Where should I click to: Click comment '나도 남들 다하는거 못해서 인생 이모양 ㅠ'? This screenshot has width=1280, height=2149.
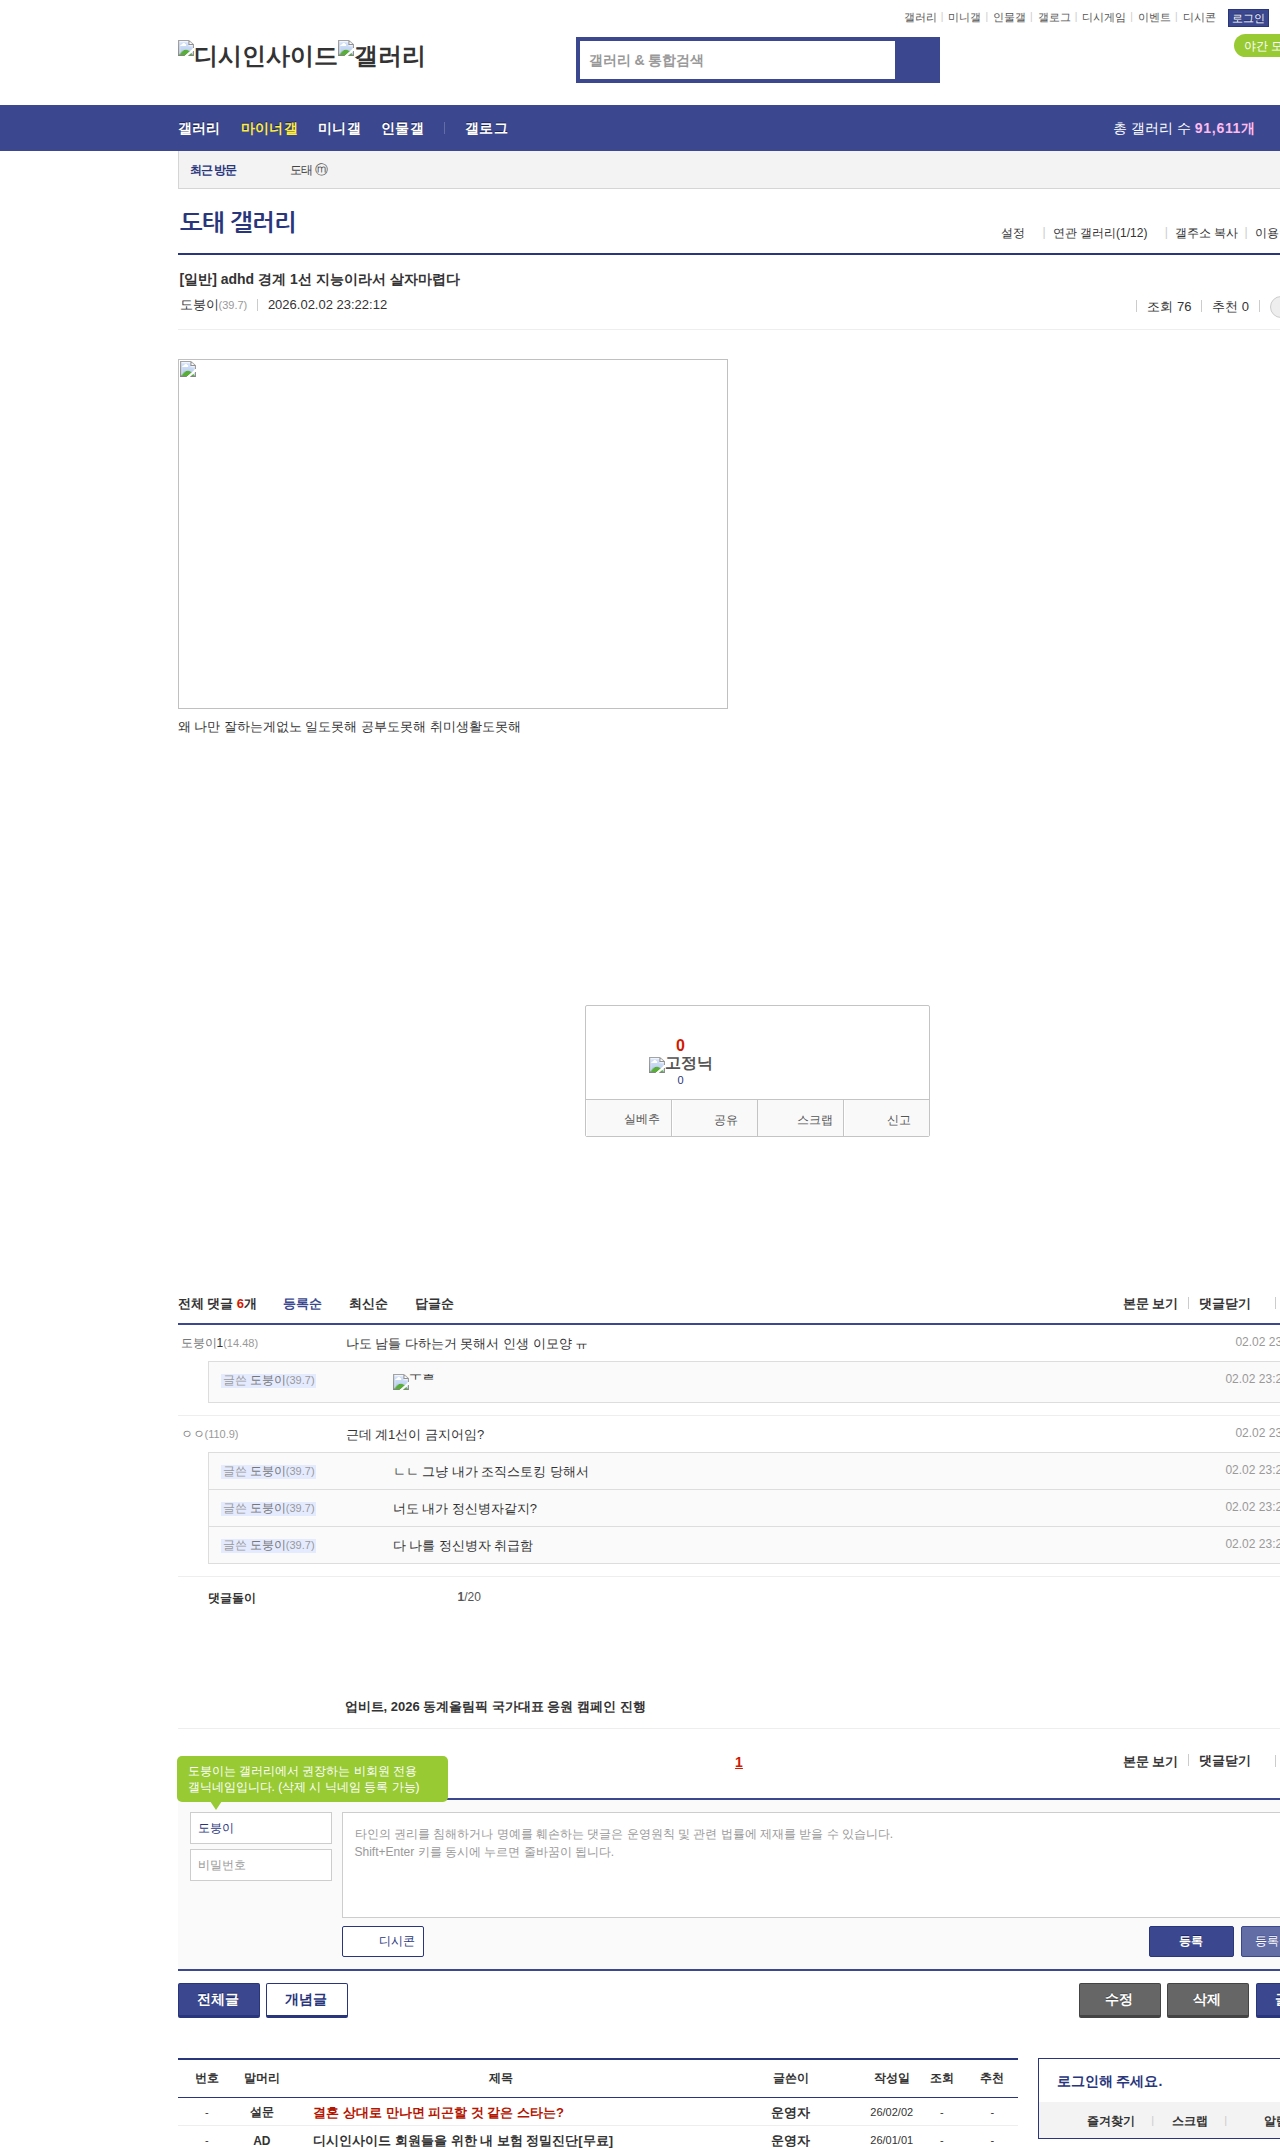[467, 1344]
